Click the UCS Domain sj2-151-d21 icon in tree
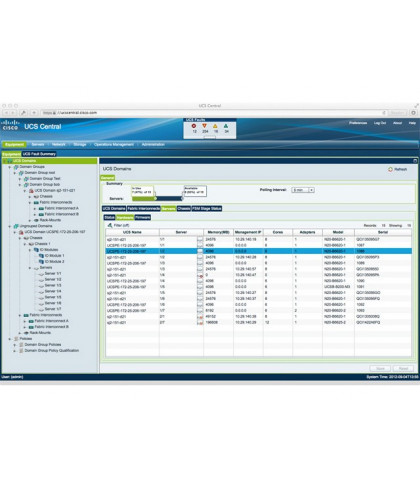This screenshot has width=420, height=487. click(31, 191)
